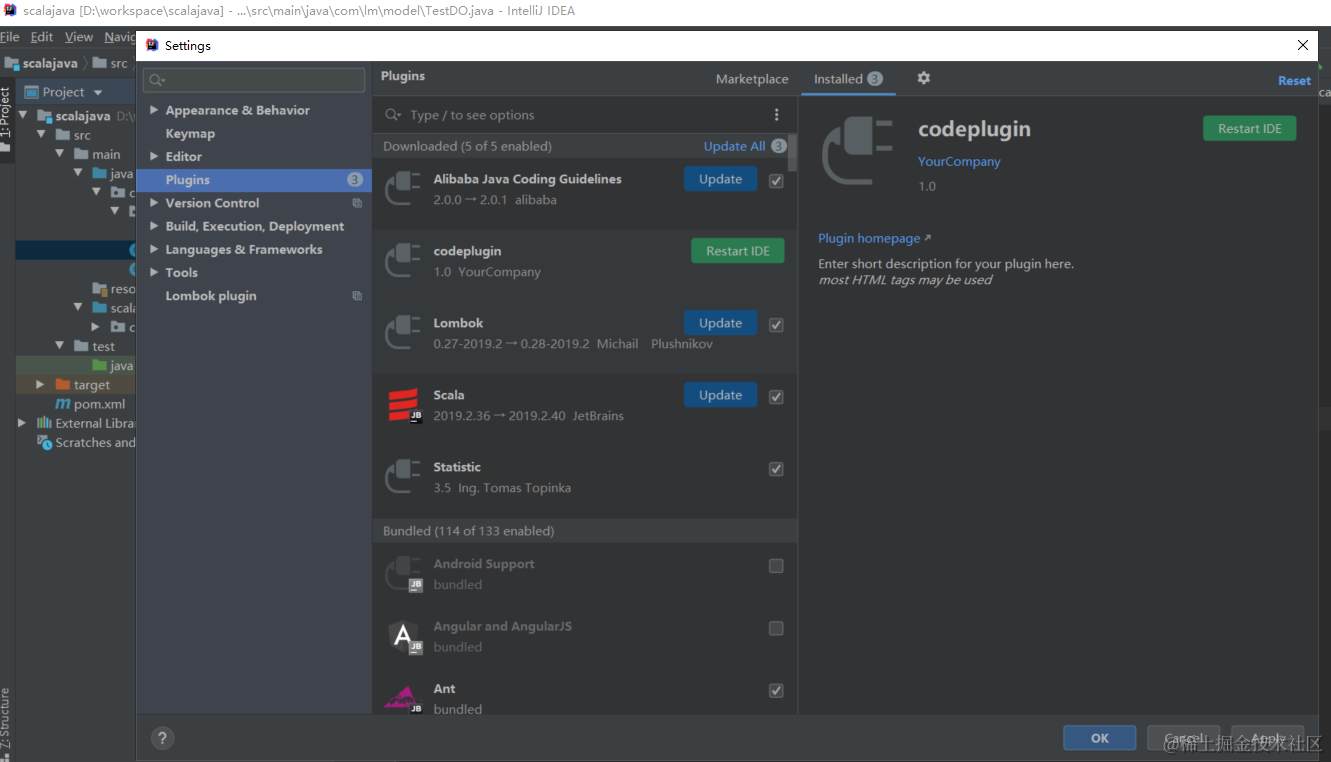The image size is (1331, 762).
Task: Click the scalajava breadcrumb folder icon
Action: (x=12, y=63)
